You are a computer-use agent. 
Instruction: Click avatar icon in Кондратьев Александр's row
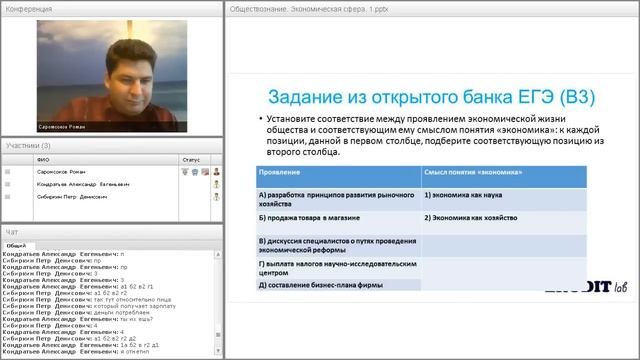[216, 184]
